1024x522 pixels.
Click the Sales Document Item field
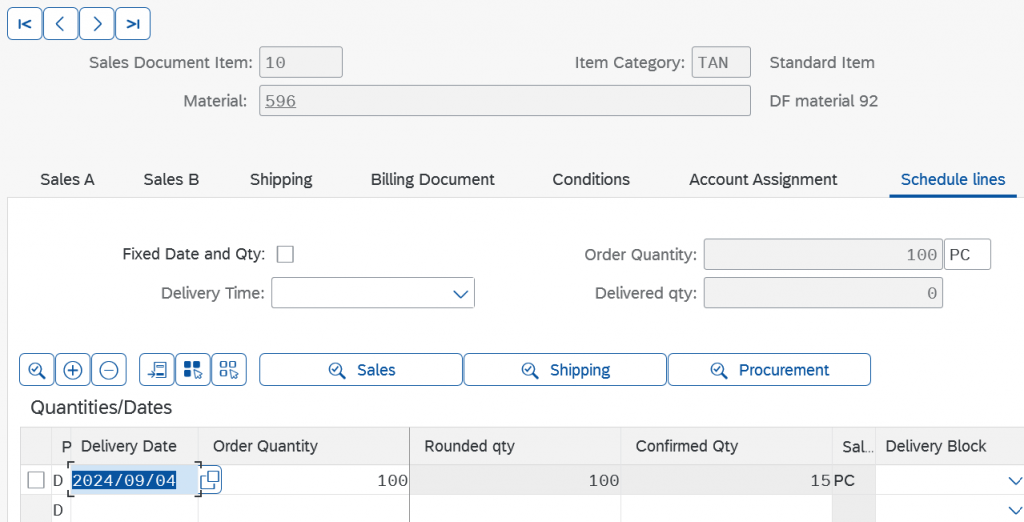pyautogui.click(x=300, y=63)
